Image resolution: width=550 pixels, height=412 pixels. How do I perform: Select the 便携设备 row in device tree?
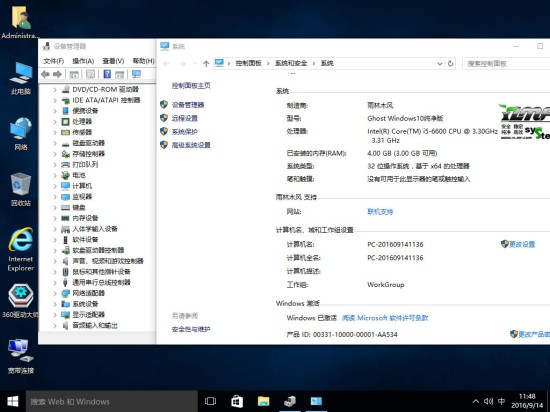click(85, 111)
